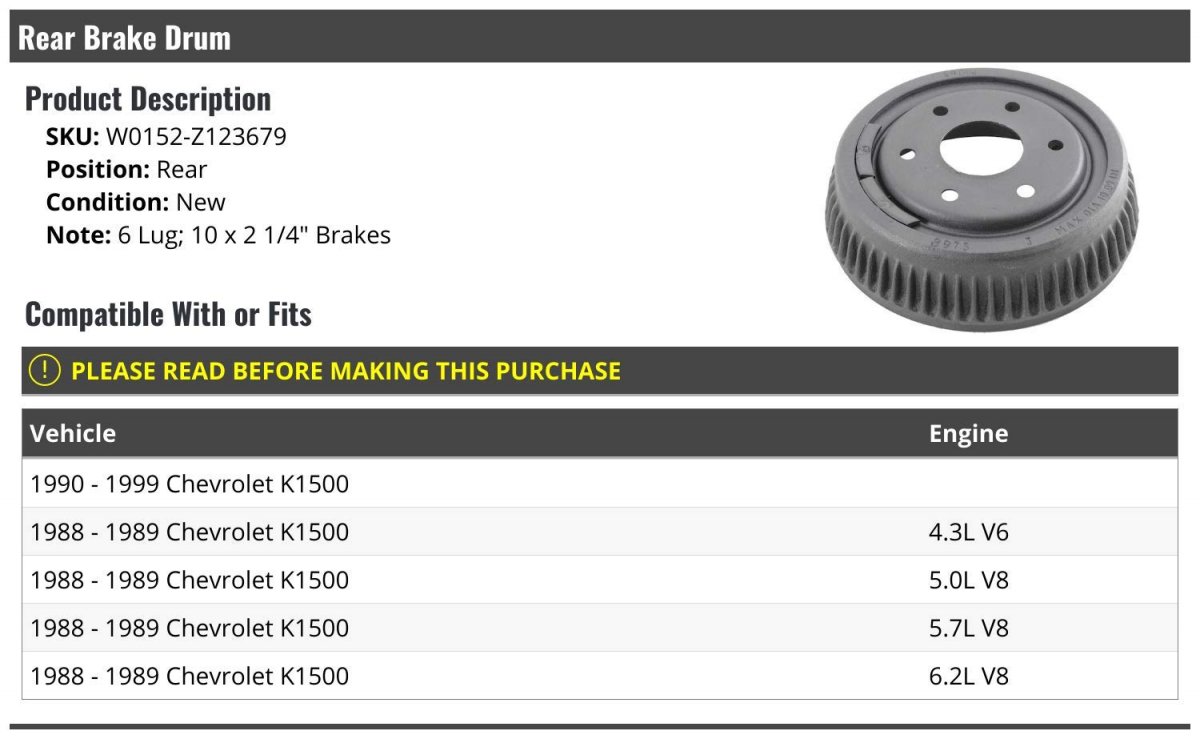Select the K1500 row with 4.3L V6
Screen dimensions: 1200x739
tap(600, 532)
